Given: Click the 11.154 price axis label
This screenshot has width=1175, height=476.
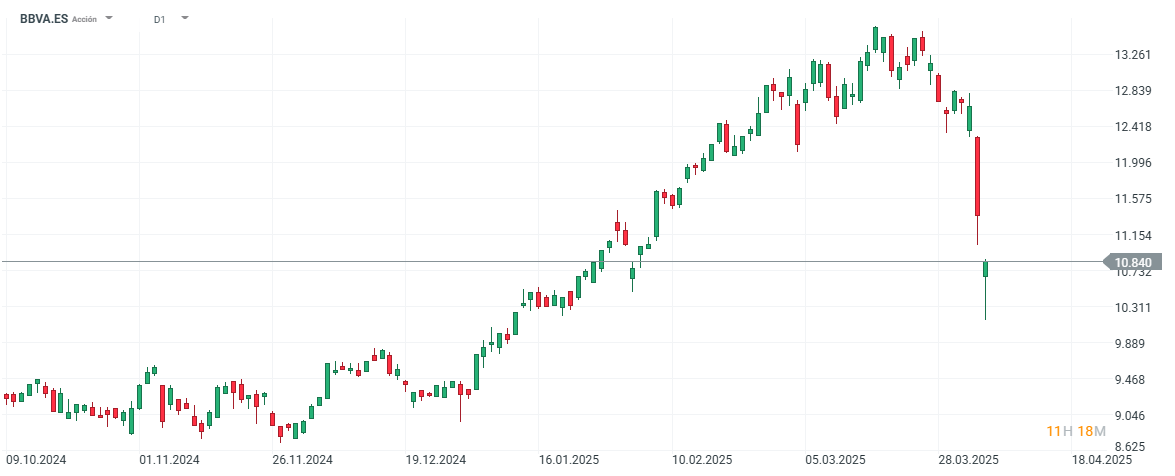Looking at the screenshot, I should click(1133, 235).
